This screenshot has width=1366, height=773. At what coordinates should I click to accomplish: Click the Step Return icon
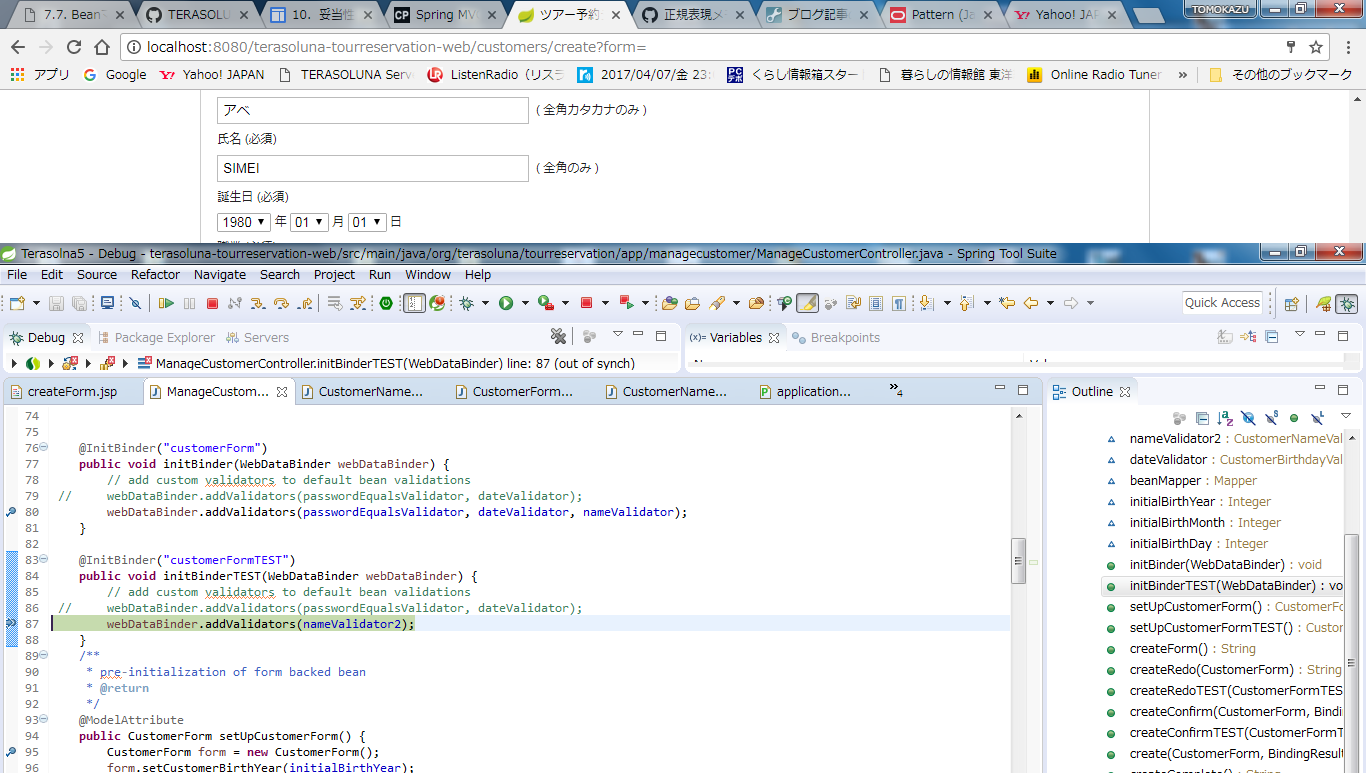[x=306, y=303]
